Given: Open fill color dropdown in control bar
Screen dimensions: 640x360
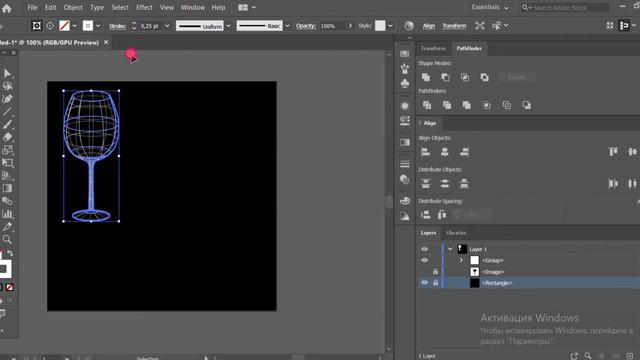Looking at the screenshot, I should point(74,26).
